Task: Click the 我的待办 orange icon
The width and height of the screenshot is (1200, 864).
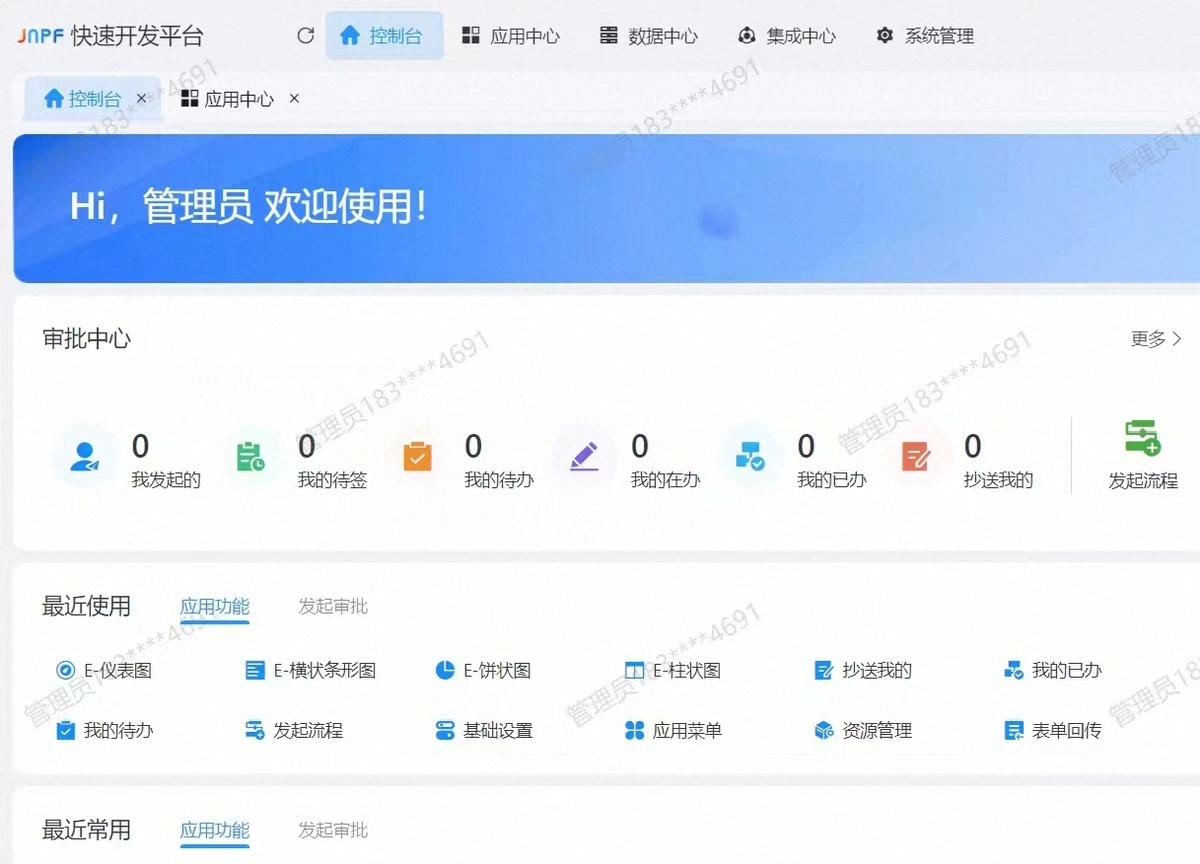Action: [417, 457]
